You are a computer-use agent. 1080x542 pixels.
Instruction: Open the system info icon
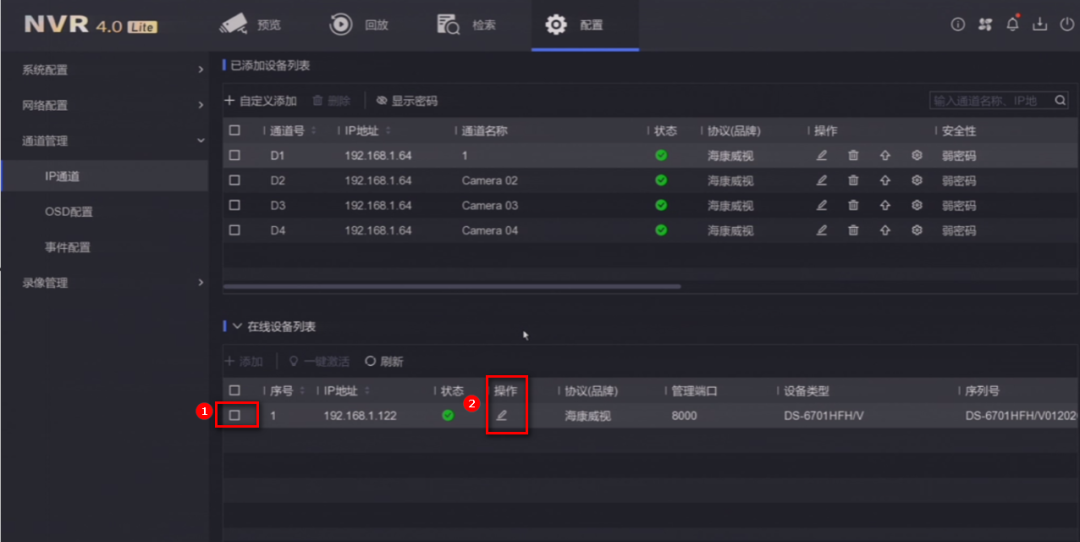coord(957,24)
